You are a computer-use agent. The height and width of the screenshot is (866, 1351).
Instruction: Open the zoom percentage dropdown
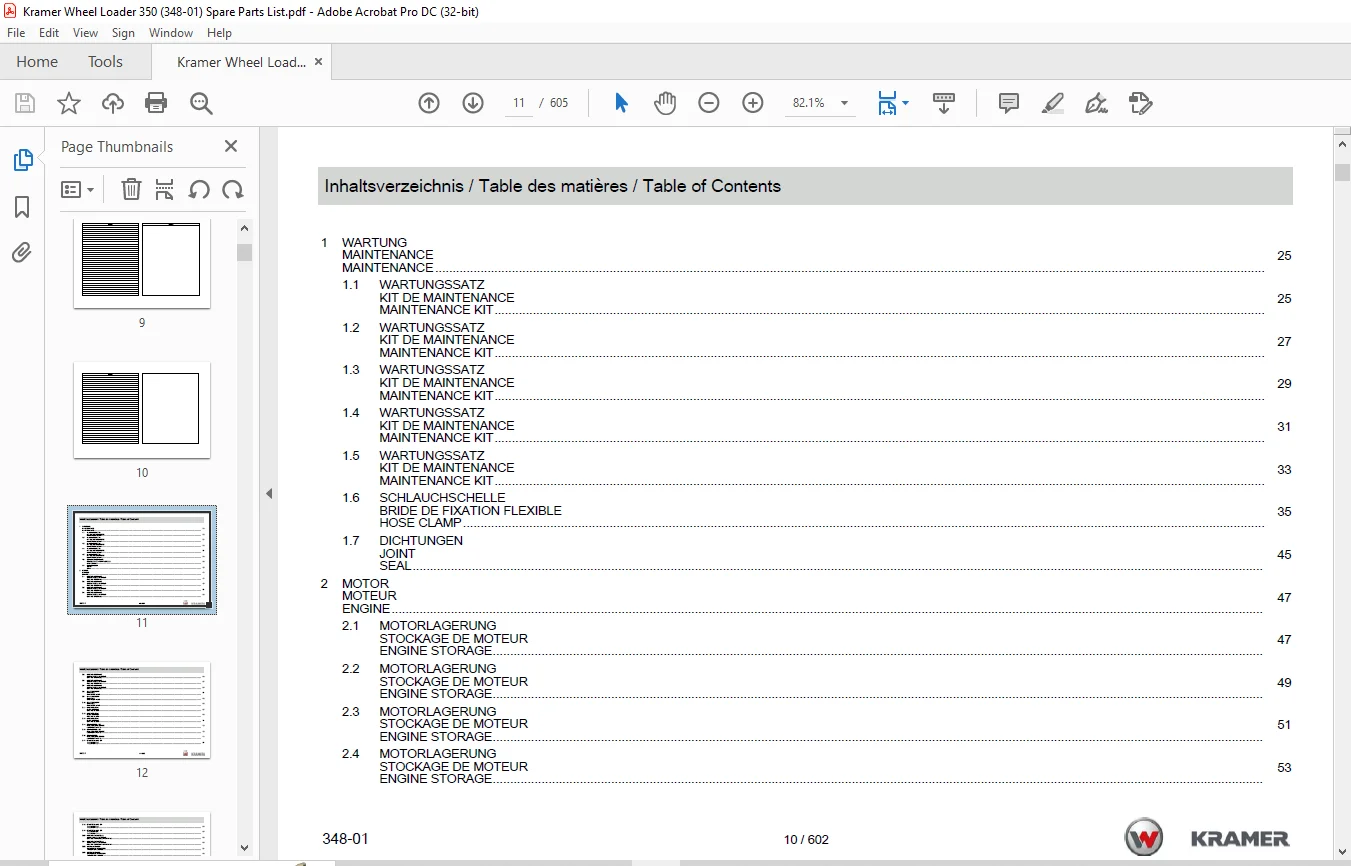tap(844, 103)
